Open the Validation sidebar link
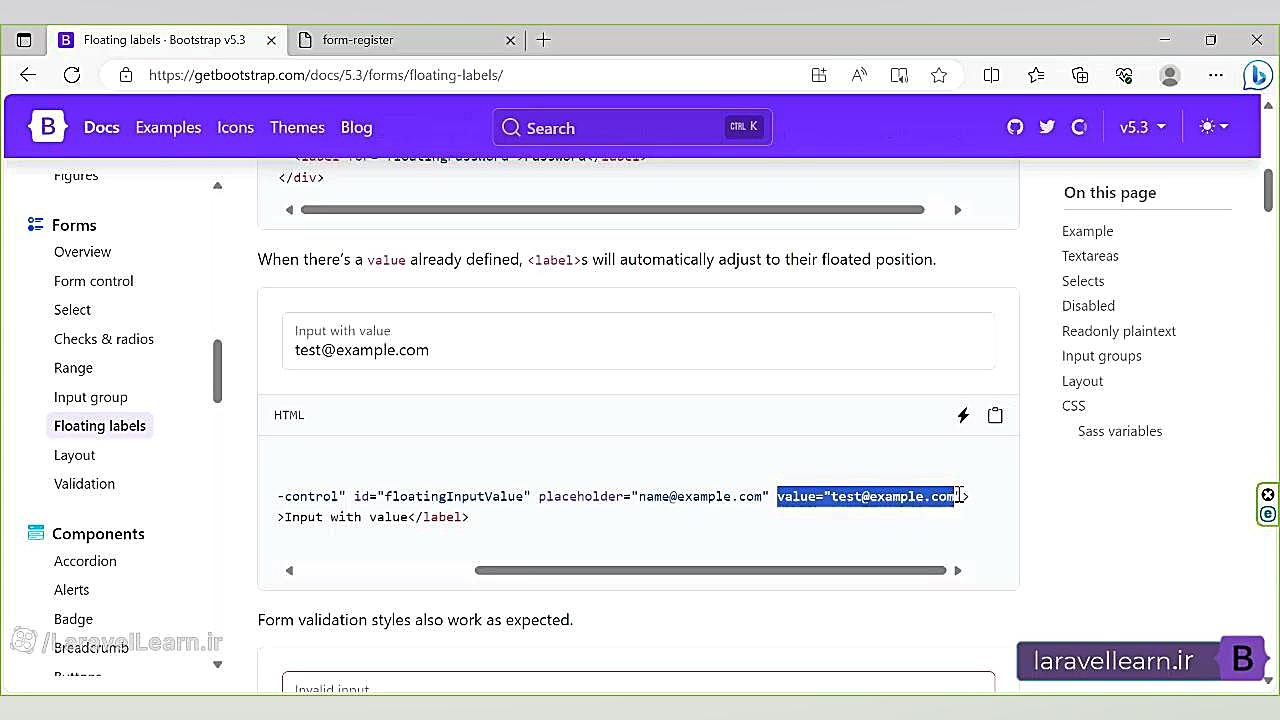The height and width of the screenshot is (720, 1280). 84,484
